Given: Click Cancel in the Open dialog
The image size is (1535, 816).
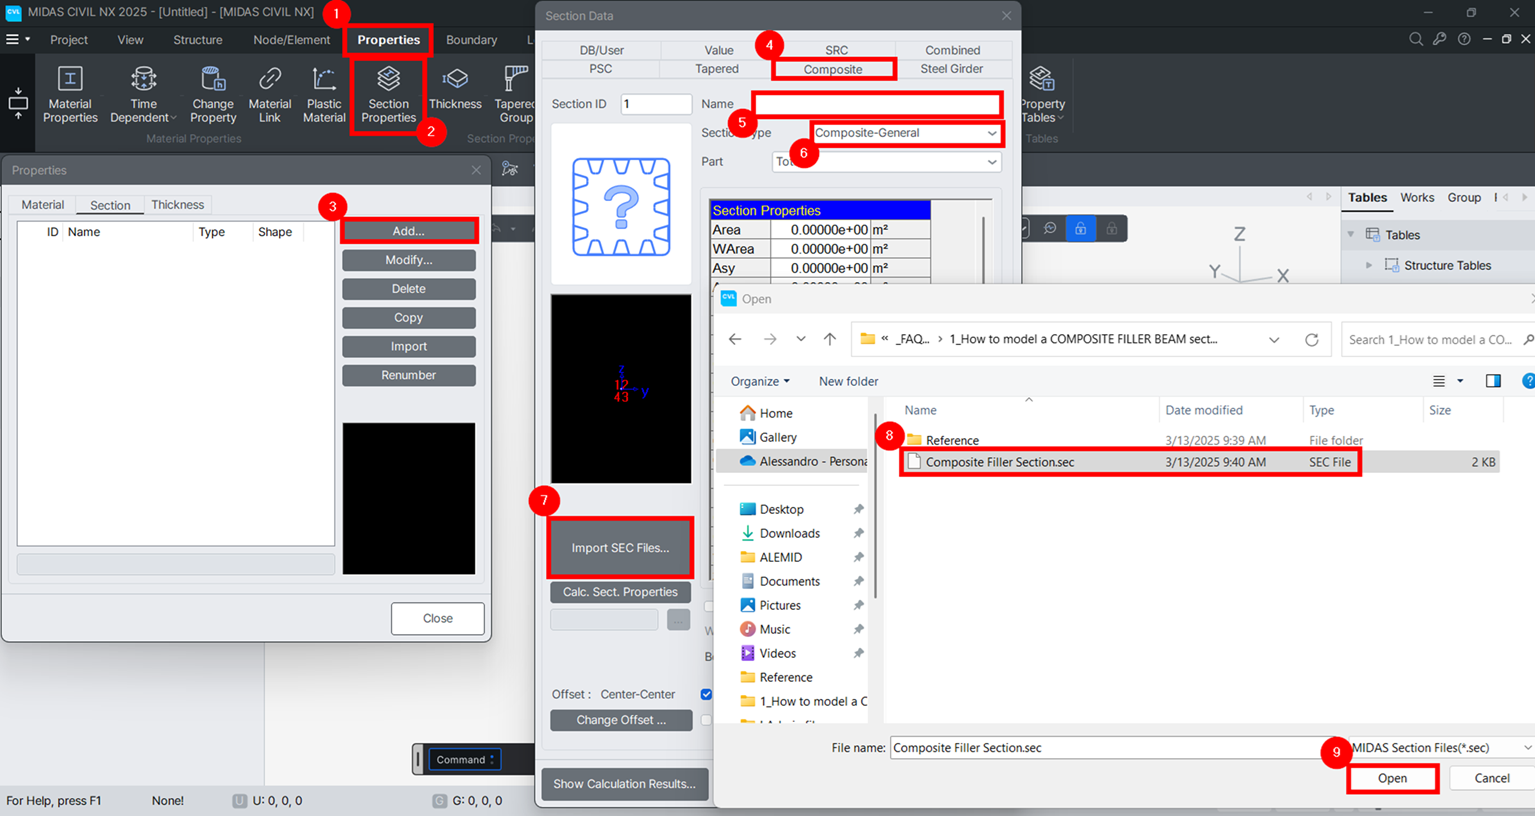Looking at the screenshot, I should click(1491, 778).
